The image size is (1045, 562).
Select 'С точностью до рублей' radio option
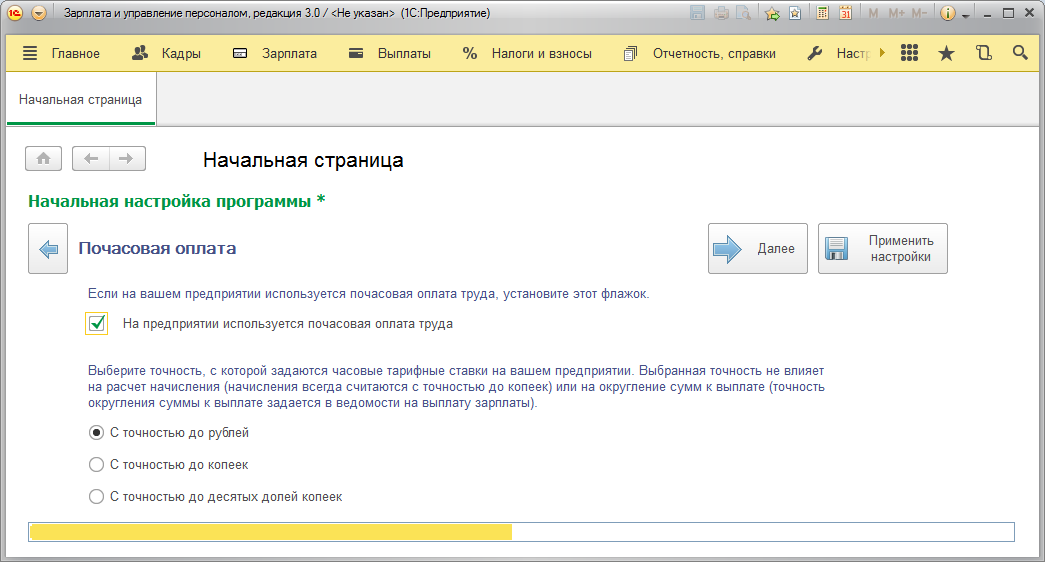(96, 433)
